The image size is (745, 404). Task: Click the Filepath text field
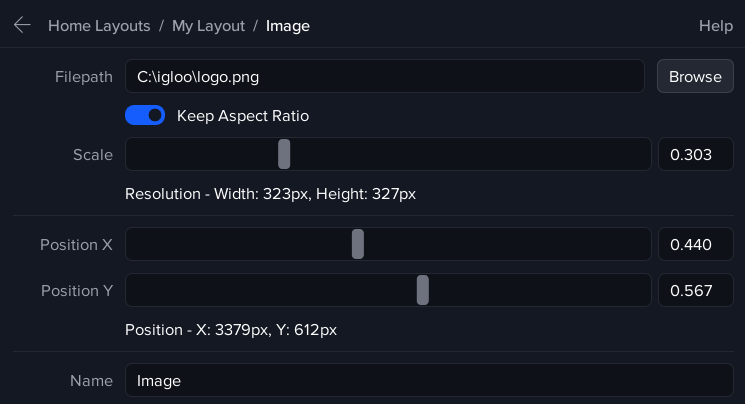[x=385, y=76]
